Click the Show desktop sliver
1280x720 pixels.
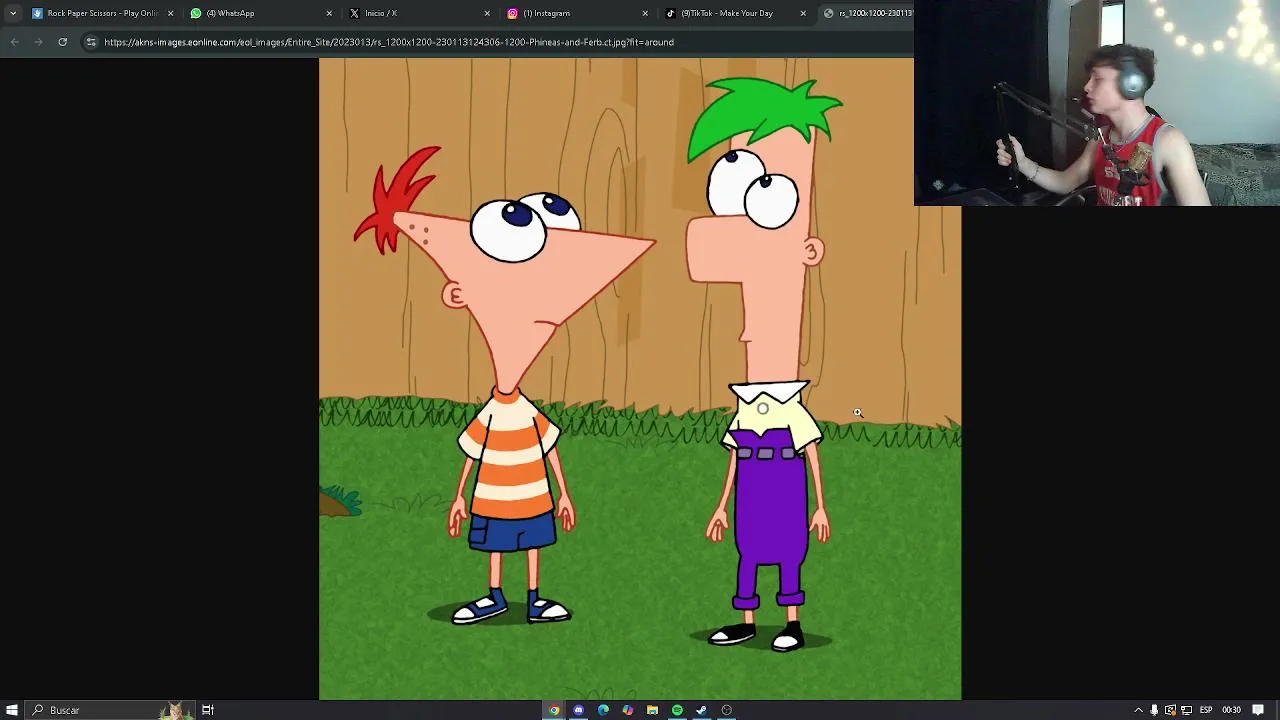(1277, 710)
